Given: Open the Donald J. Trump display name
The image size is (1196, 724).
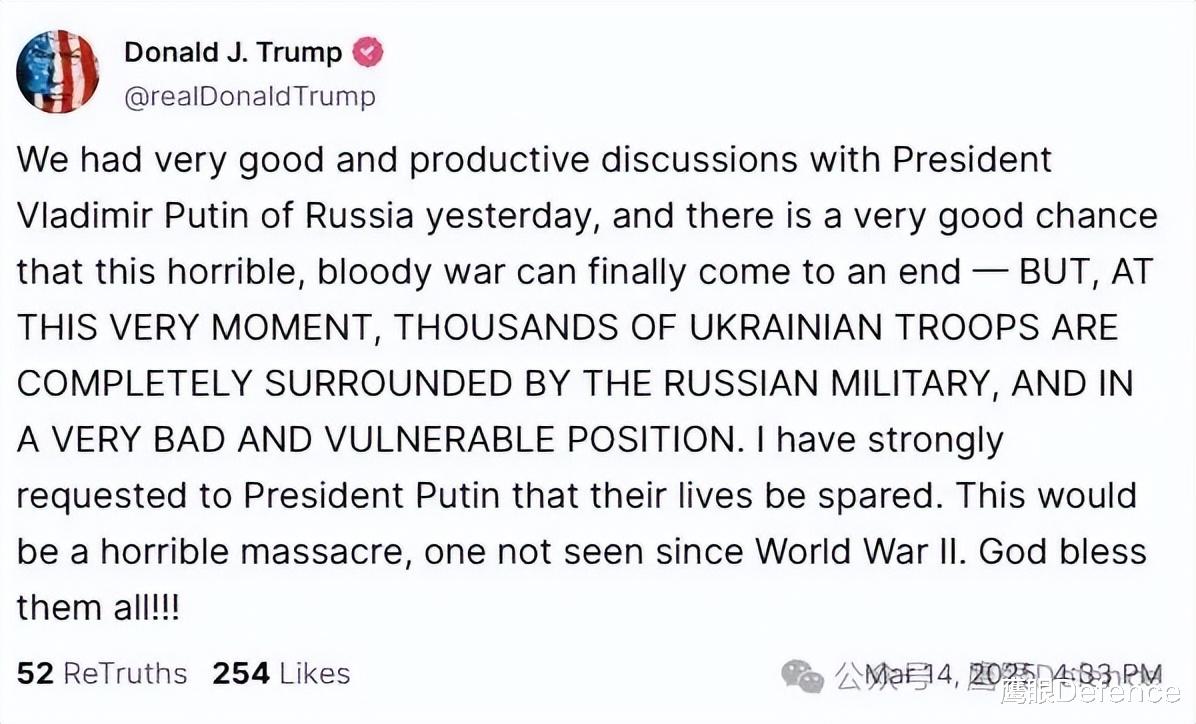Looking at the screenshot, I should (x=233, y=53).
